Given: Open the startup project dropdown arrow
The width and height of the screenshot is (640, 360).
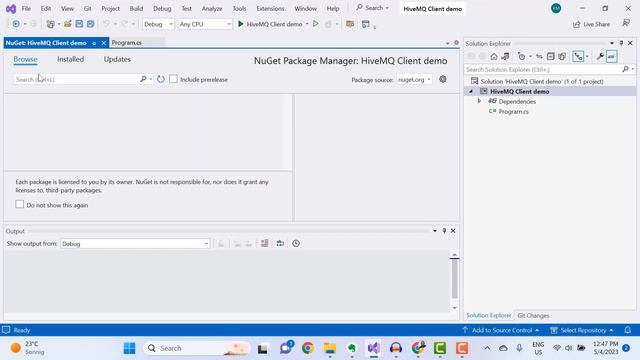Looking at the screenshot, I should (x=307, y=24).
